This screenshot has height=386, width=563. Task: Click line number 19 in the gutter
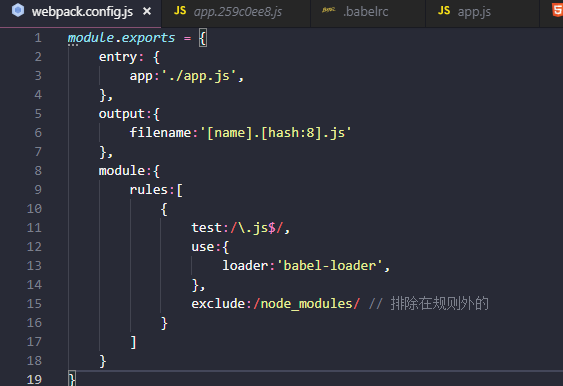click(34, 380)
